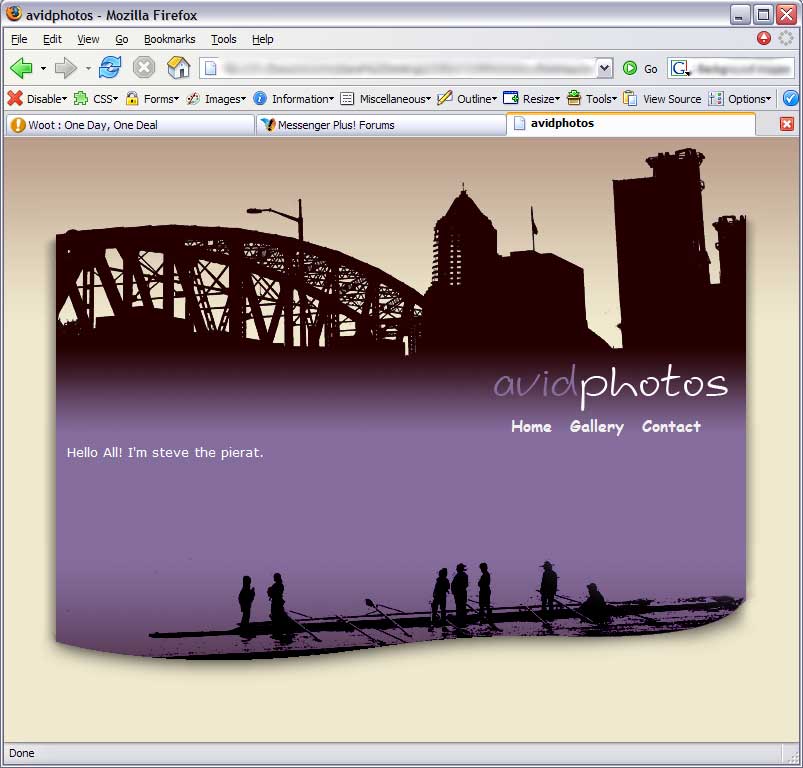Click the green Back arrow button

click(x=21, y=68)
